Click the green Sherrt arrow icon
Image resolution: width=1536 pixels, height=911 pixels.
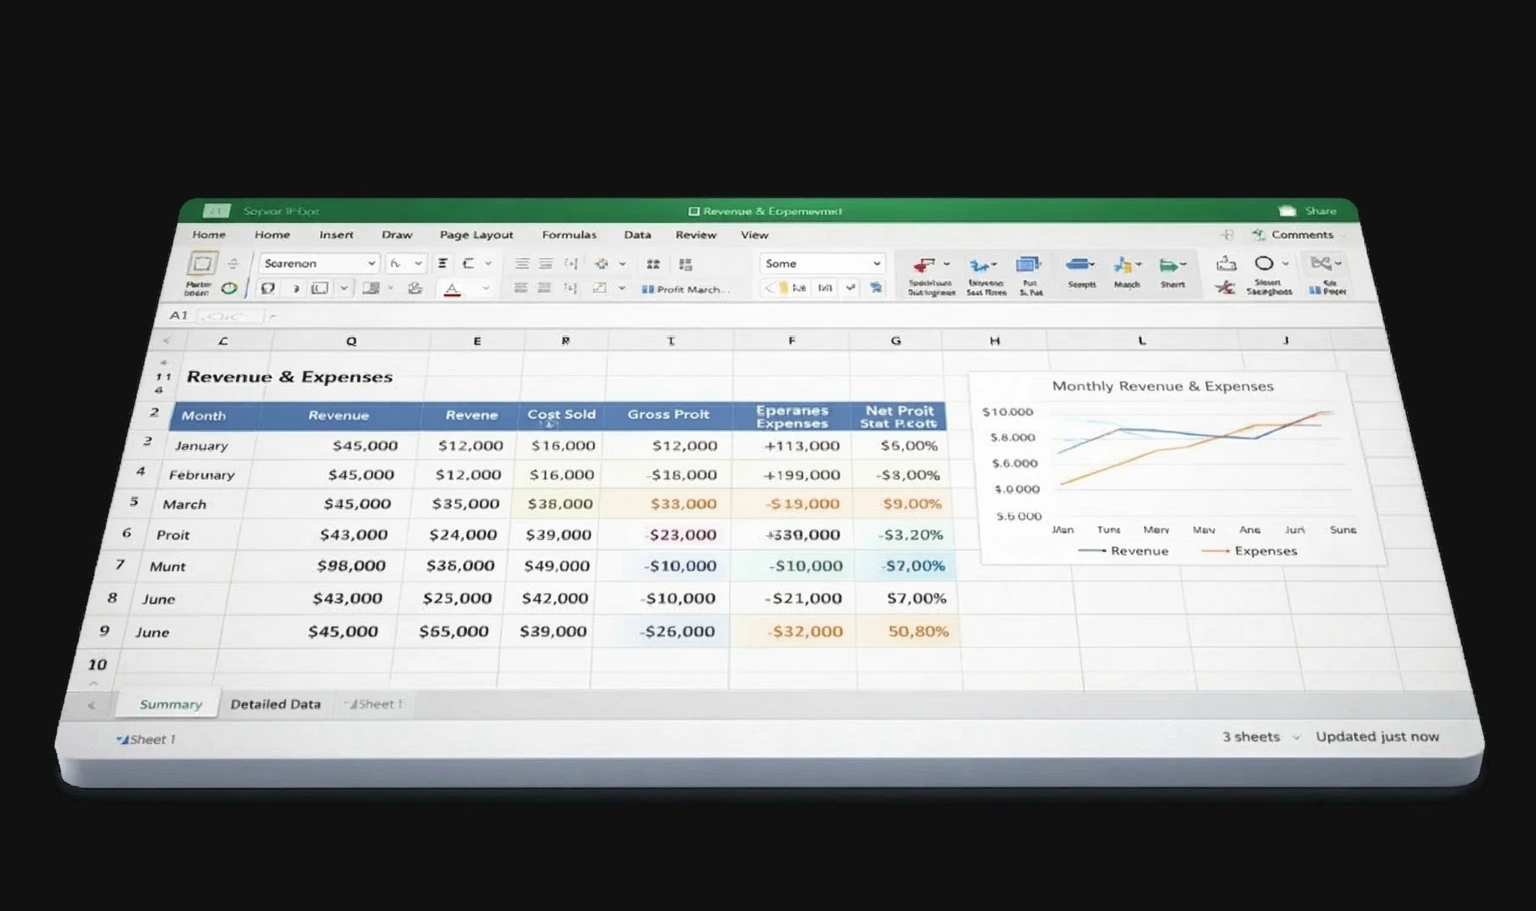pyautogui.click(x=1170, y=266)
